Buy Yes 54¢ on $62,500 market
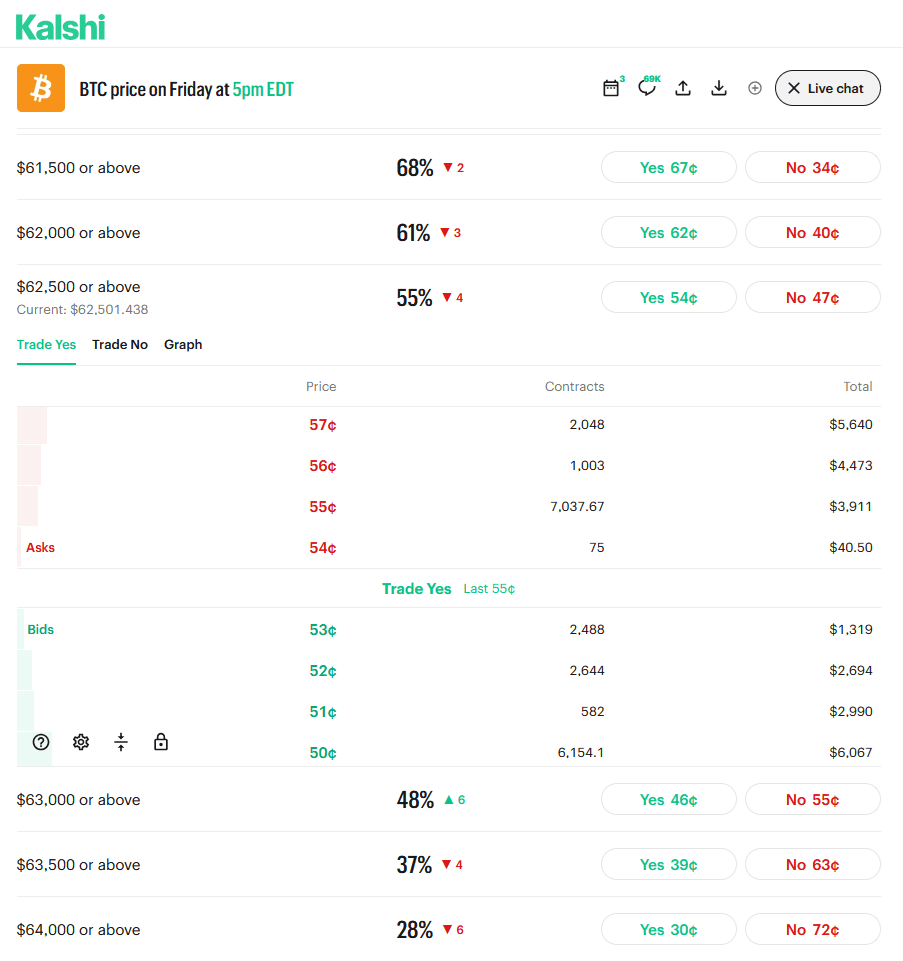 click(669, 297)
